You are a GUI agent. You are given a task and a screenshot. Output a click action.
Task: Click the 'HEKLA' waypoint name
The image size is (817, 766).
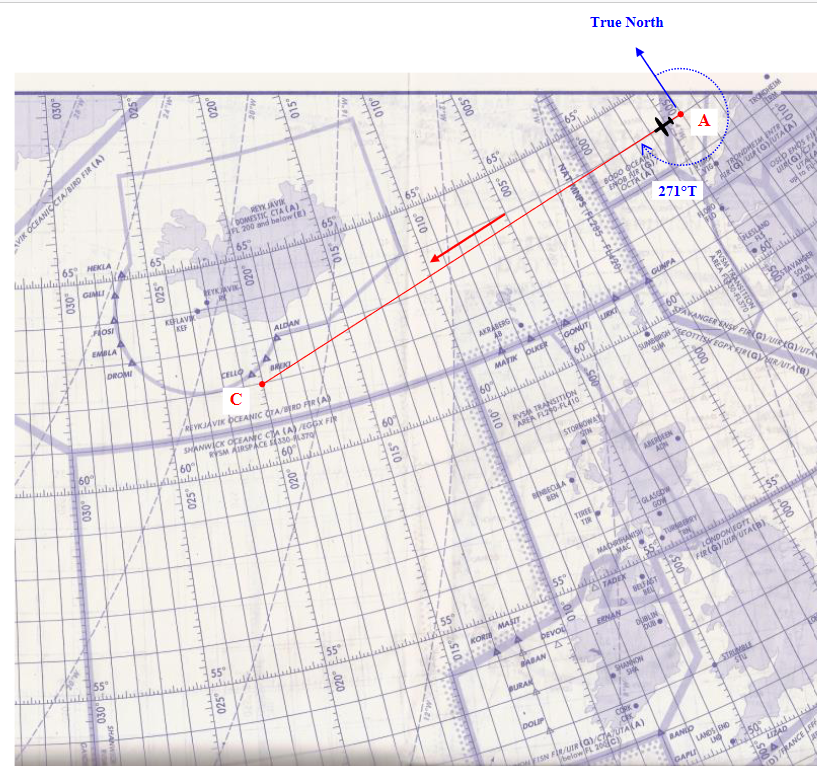click(x=99, y=268)
